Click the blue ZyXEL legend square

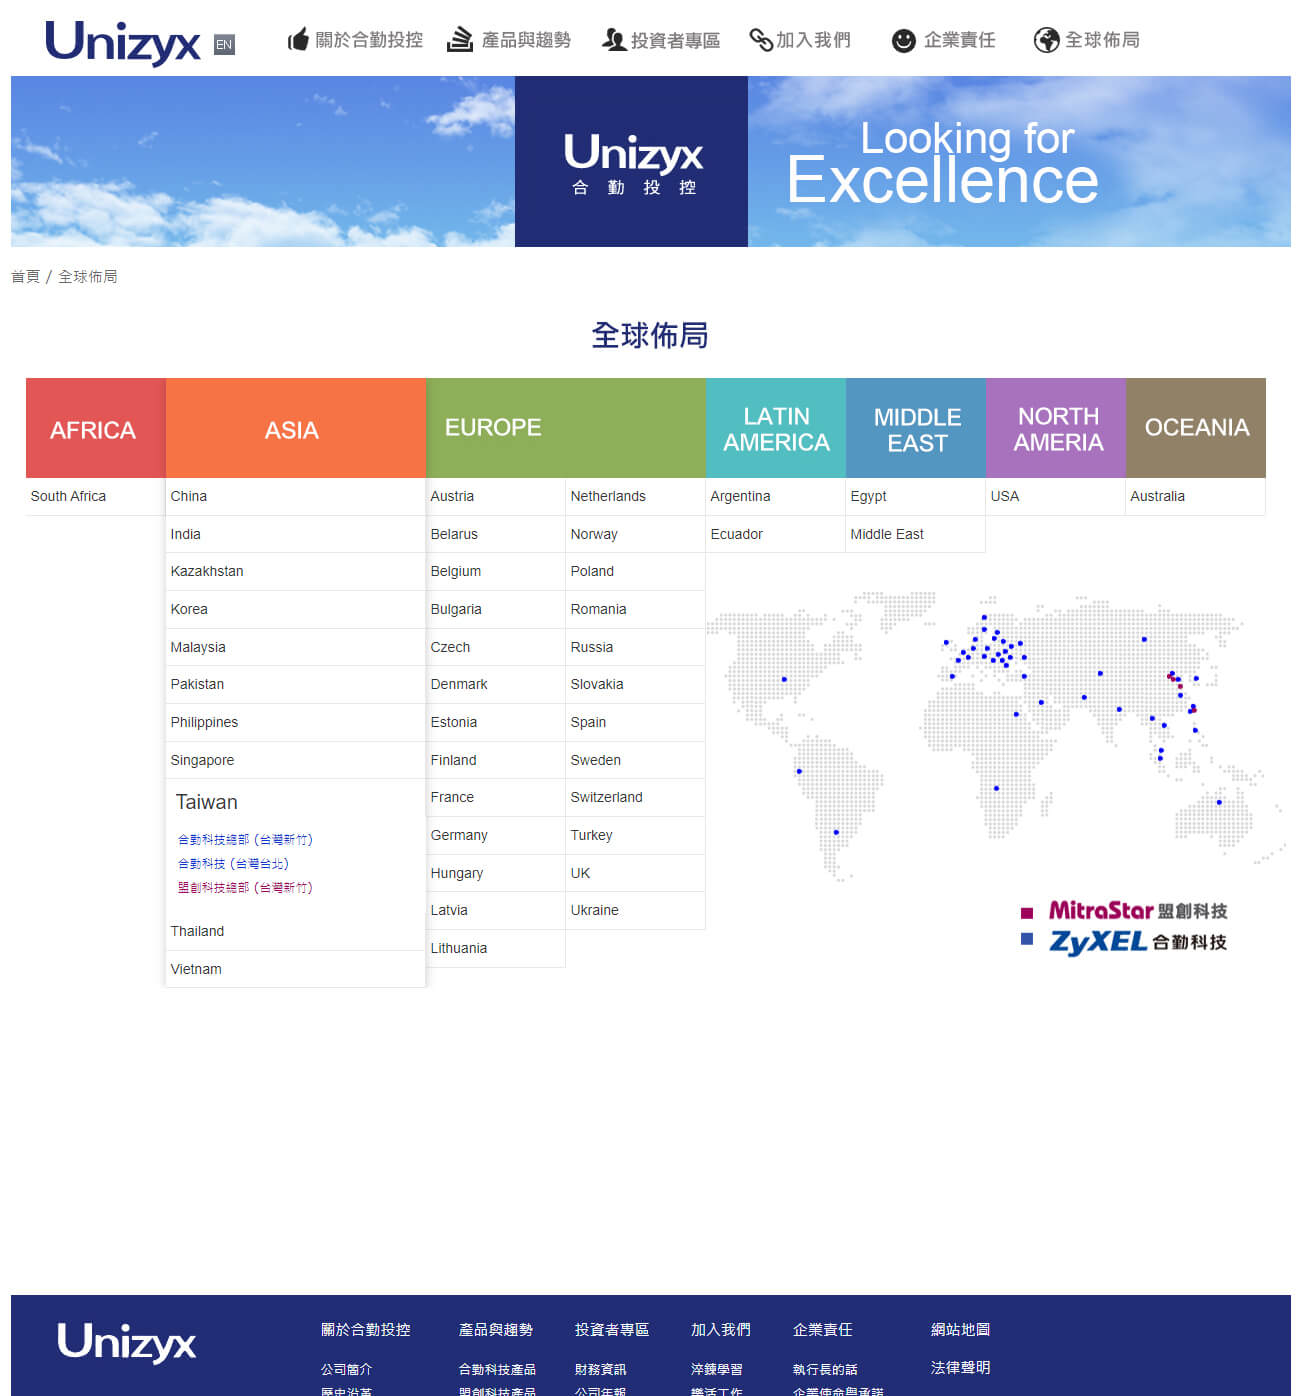point(1027,939)
